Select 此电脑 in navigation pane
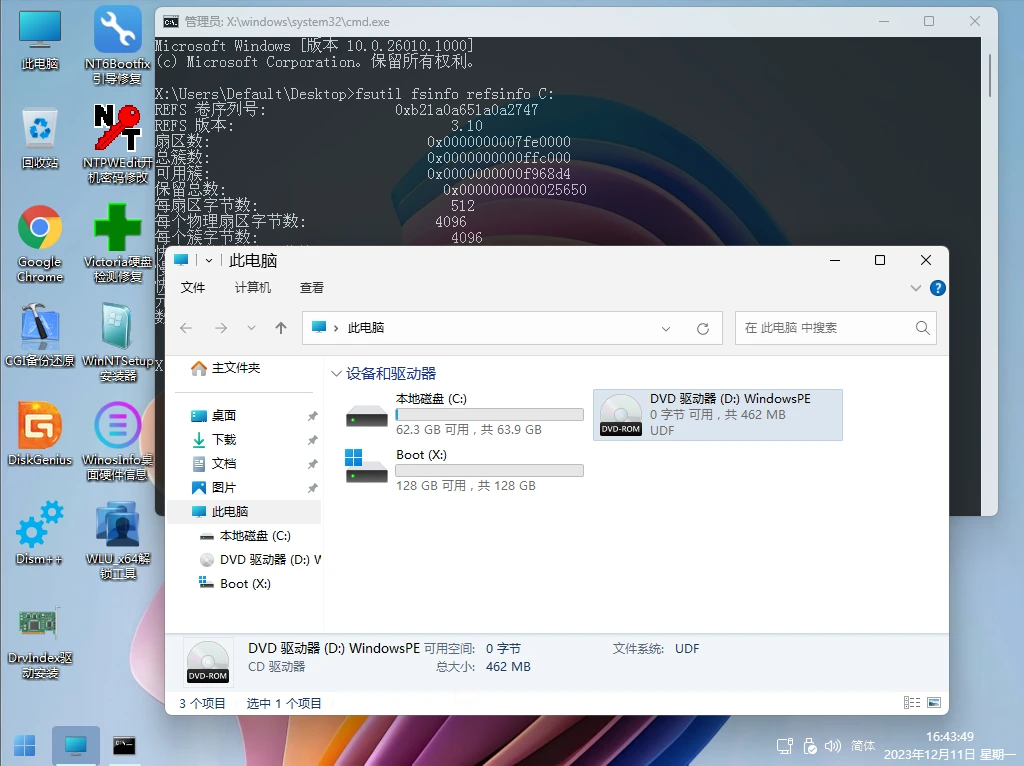Viewport: 1024px width, 766px height. pyautogui.click(x=244, y=511)
